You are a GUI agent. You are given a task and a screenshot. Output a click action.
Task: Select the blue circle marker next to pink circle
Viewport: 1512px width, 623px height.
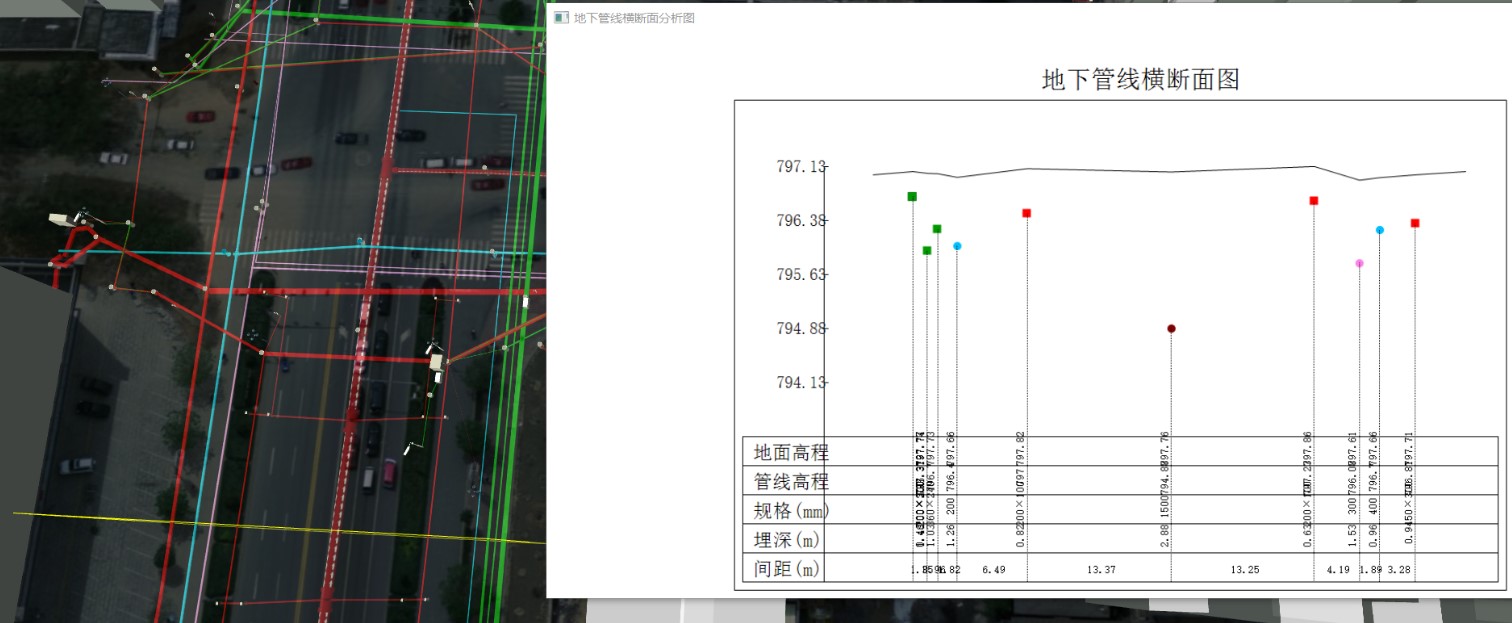pos(1380,230)
